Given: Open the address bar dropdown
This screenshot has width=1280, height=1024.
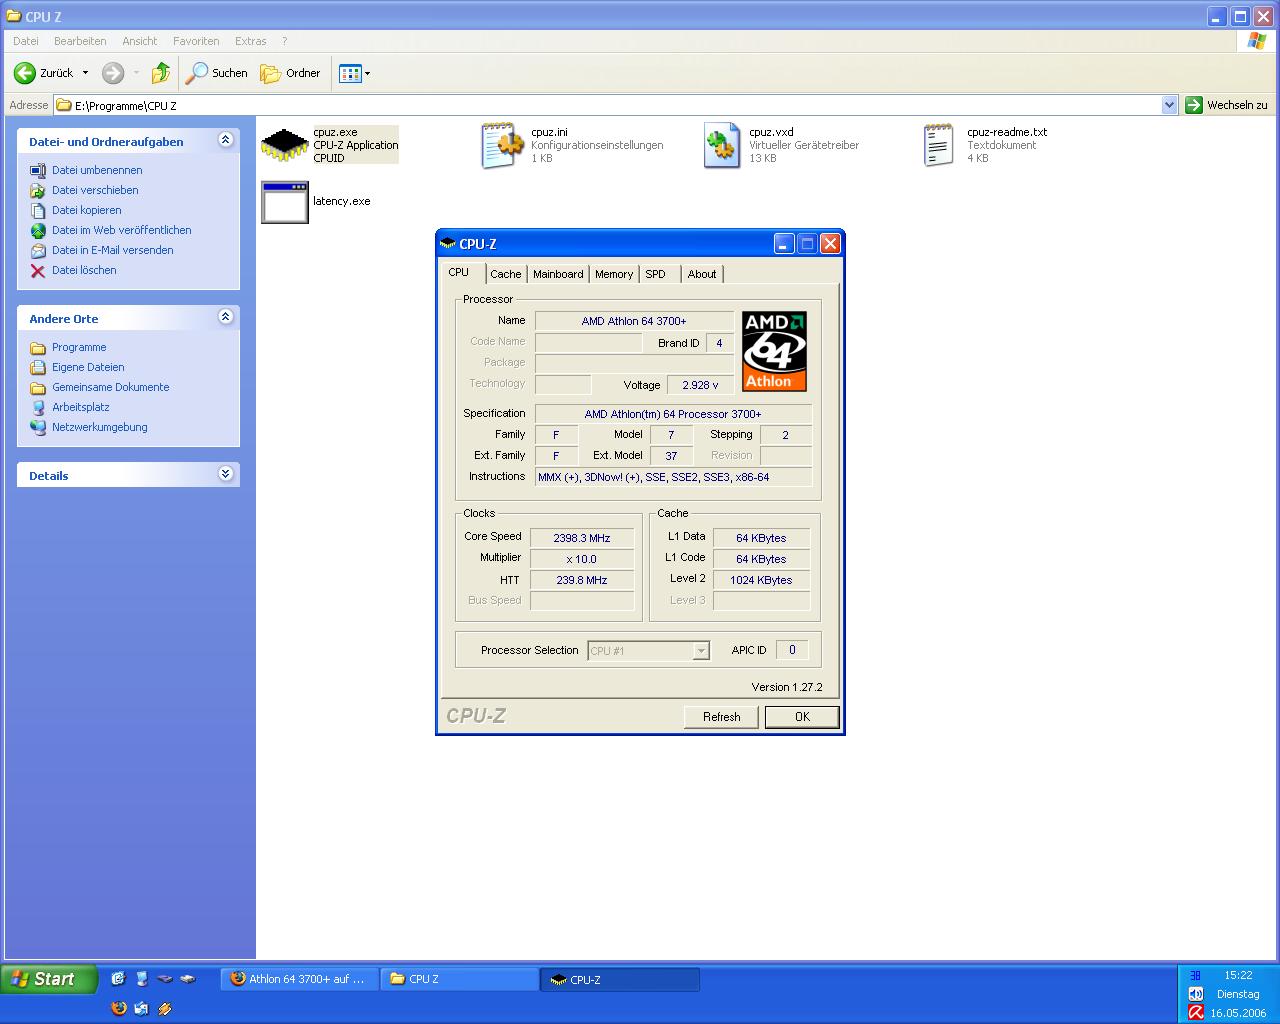Looking at the screenshot, I should coord(1169,105).
